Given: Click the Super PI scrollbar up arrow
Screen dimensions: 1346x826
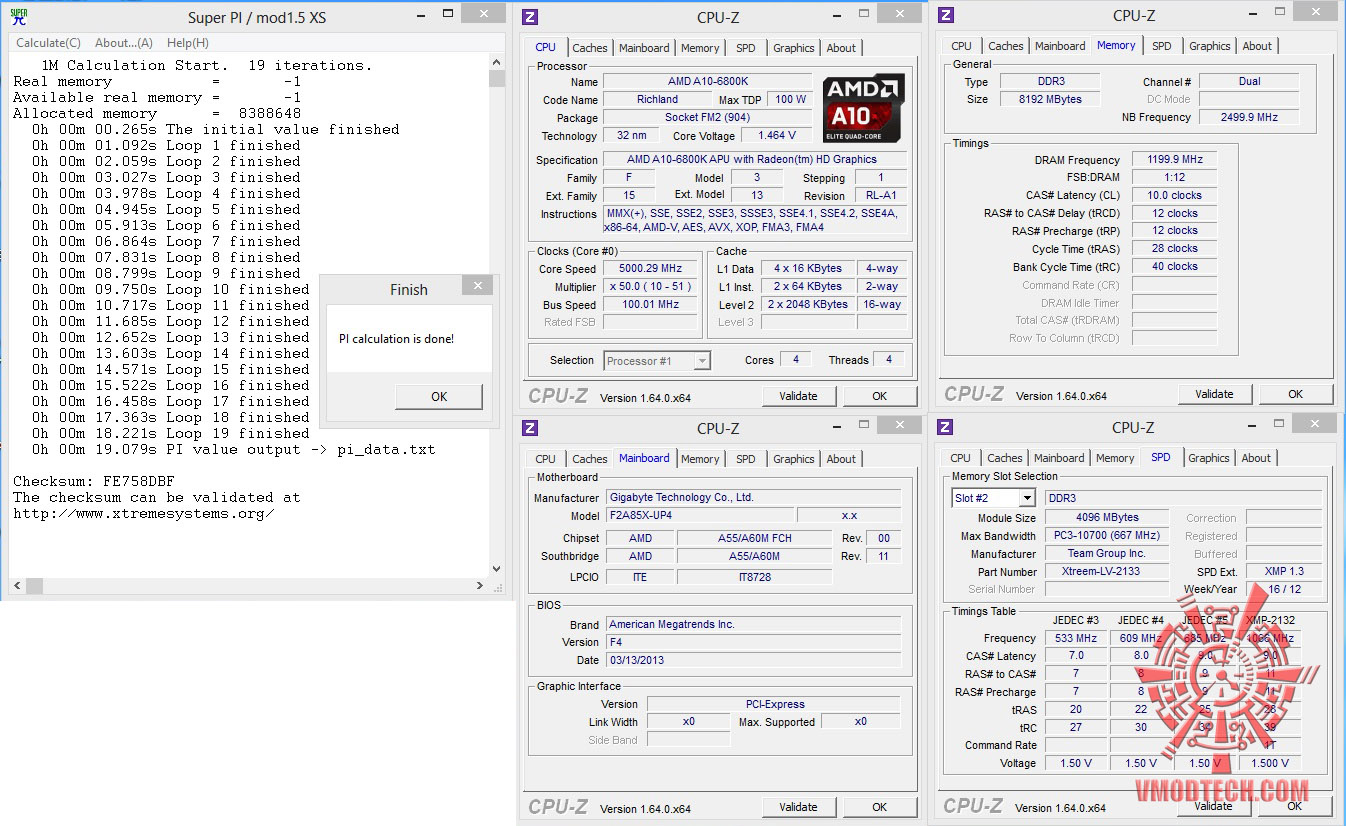Looking at the screenshot, I should click(x=497, y=62).
